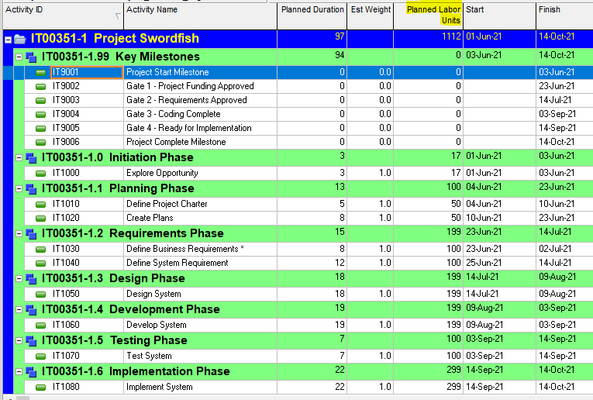
Task: Collapse the Requirements Phase group
Action: [x=19, y=234]
